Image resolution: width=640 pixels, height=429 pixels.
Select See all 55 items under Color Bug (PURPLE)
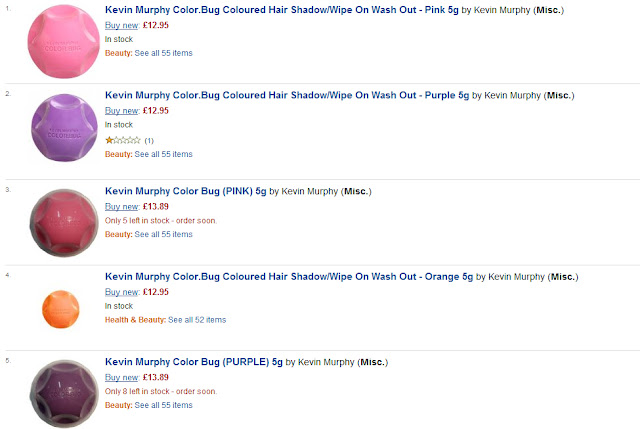163,405
